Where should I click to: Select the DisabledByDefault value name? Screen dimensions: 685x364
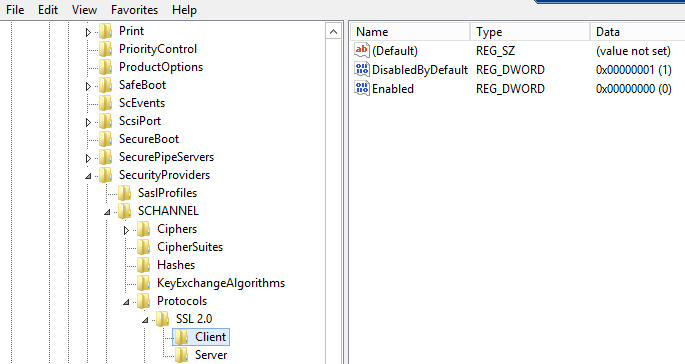(420, 70)
